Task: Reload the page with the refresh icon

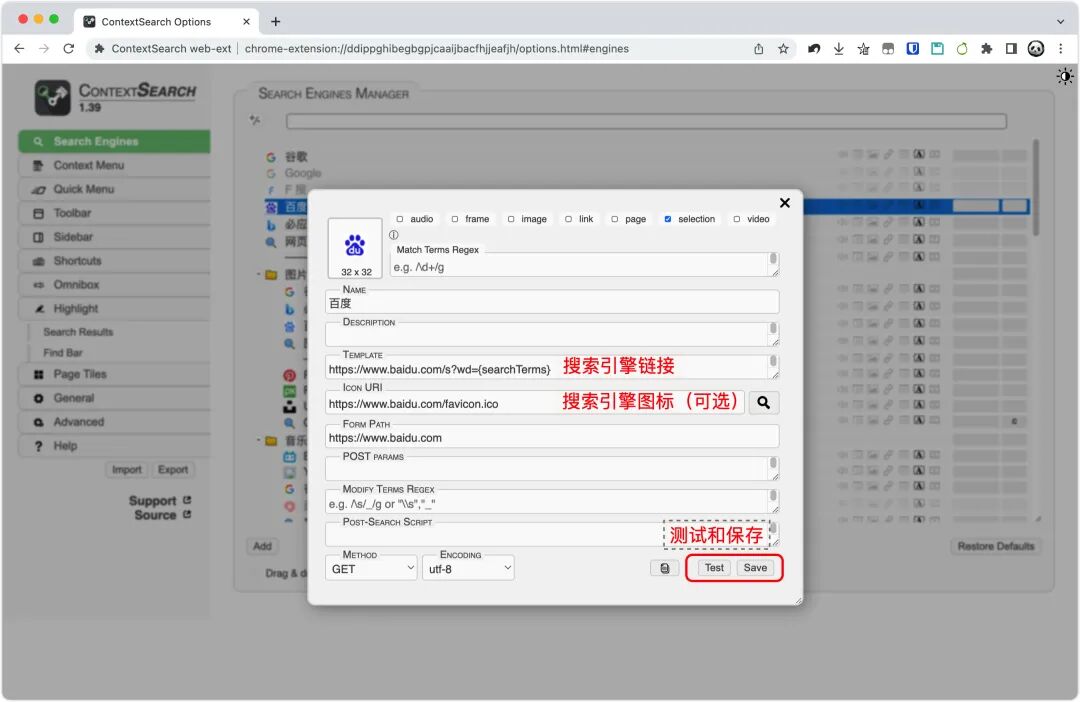Action: coord(68,49)
